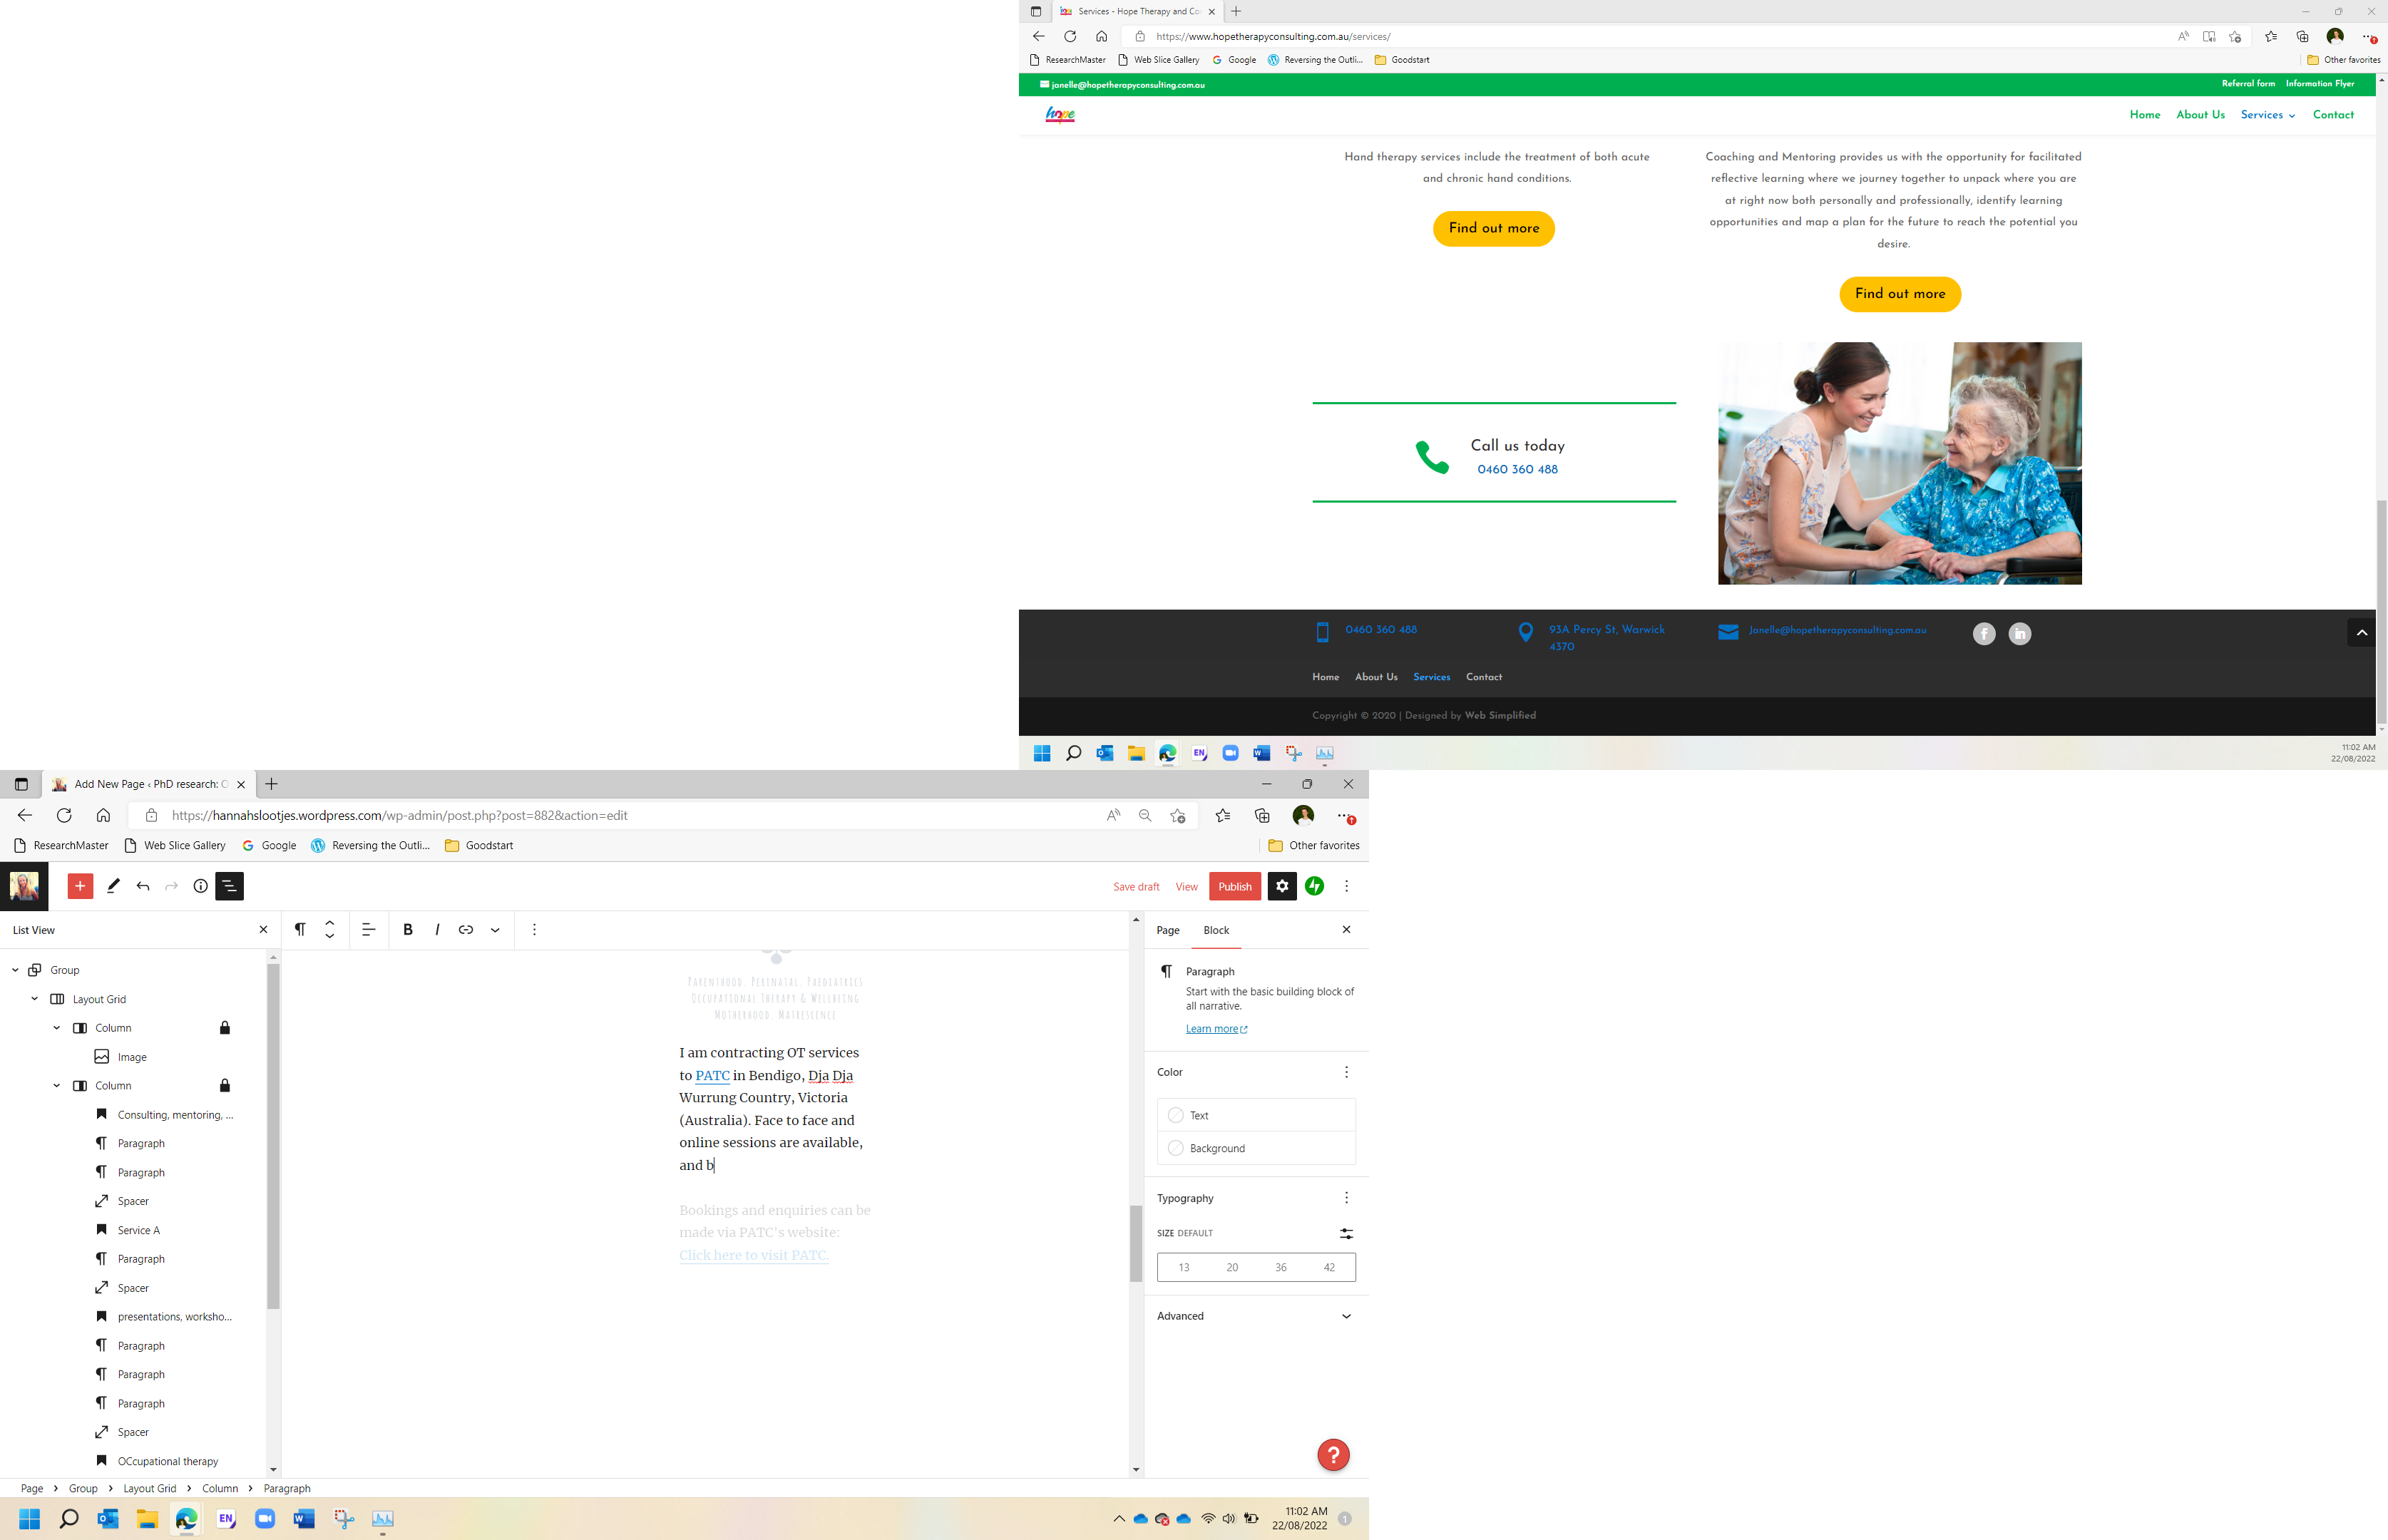
Task: Switch to the Page tab
Action: click(1168, 930)
